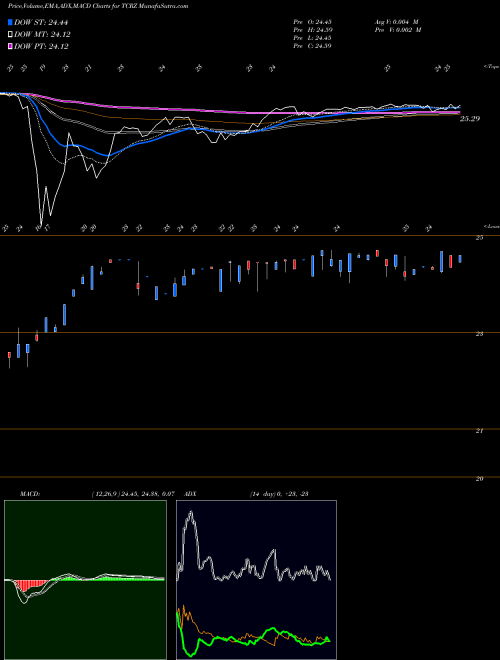This screenshot has height=660, width=500.
Task: Open the green MACD histogram panel
Action: (x=85, y=580)
